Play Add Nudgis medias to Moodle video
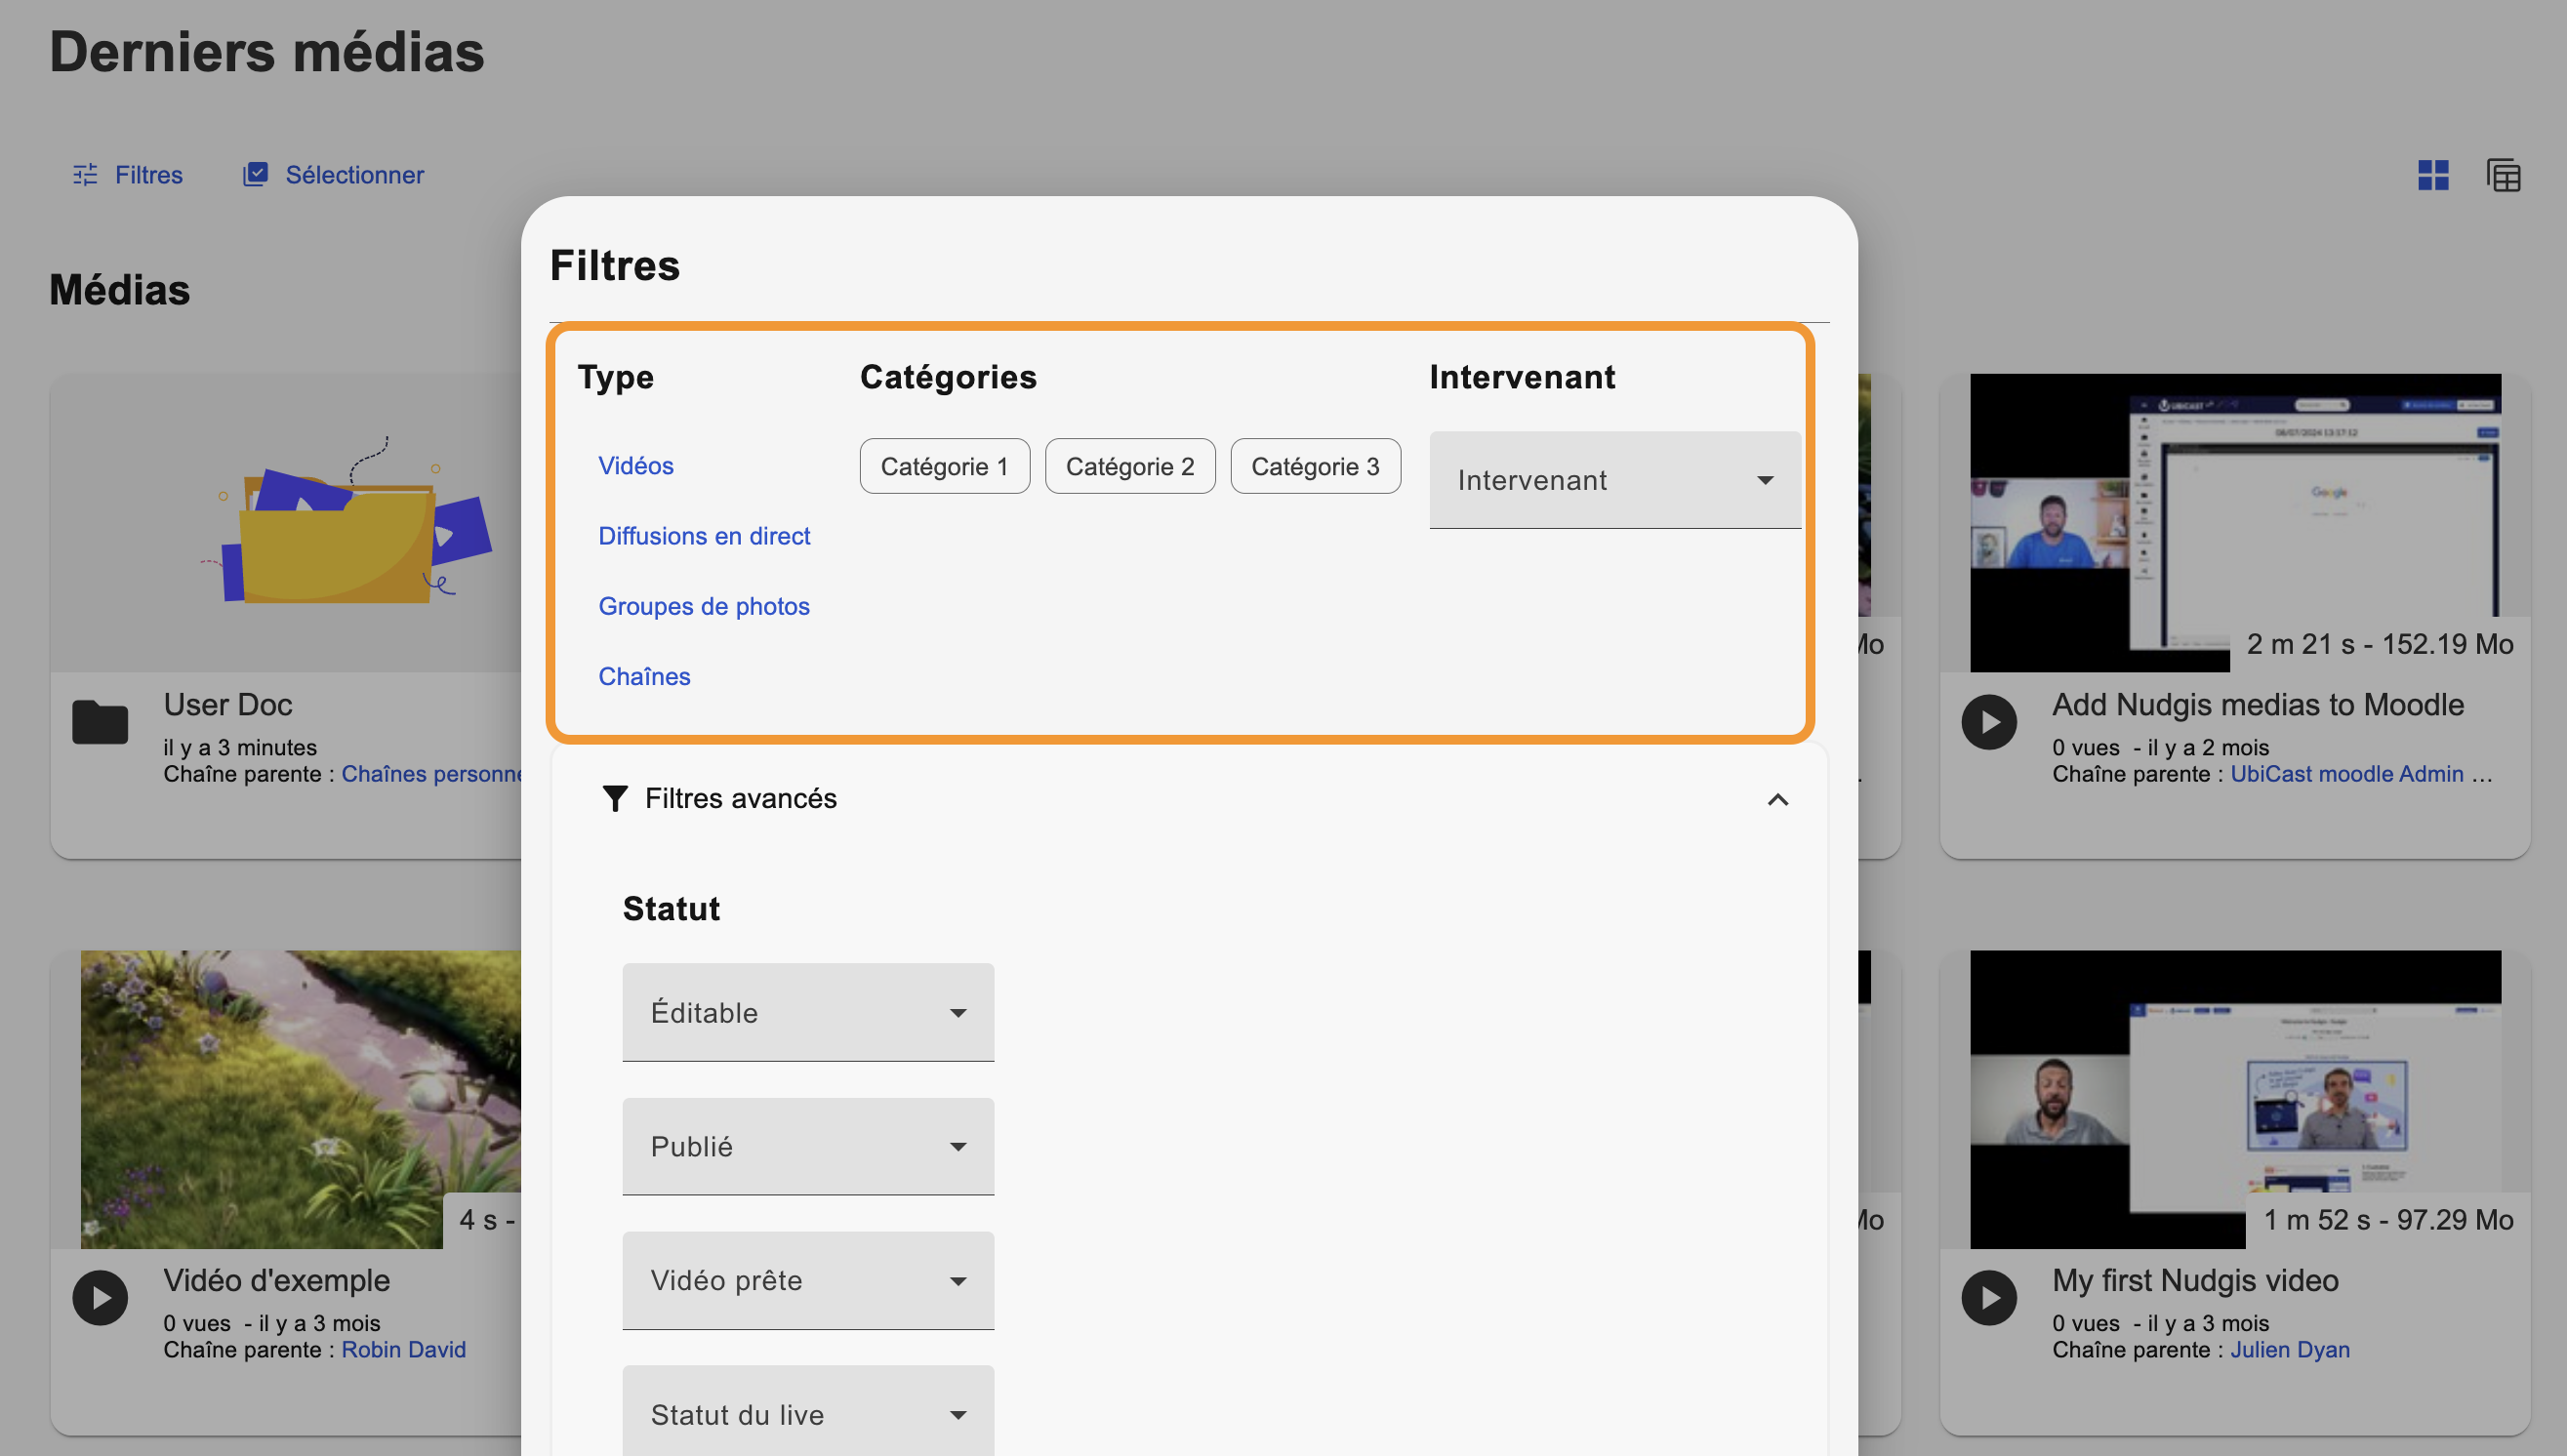Image resolution: width=2567 pixels, height=1456 pixels. [1988, 722]
